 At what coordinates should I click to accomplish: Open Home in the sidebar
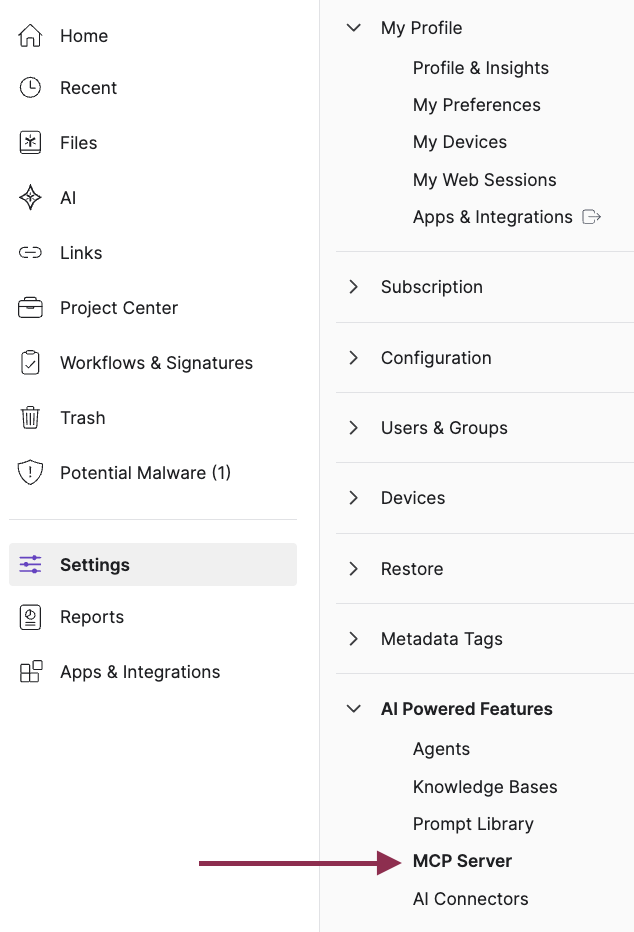click(x=84, y=36)
